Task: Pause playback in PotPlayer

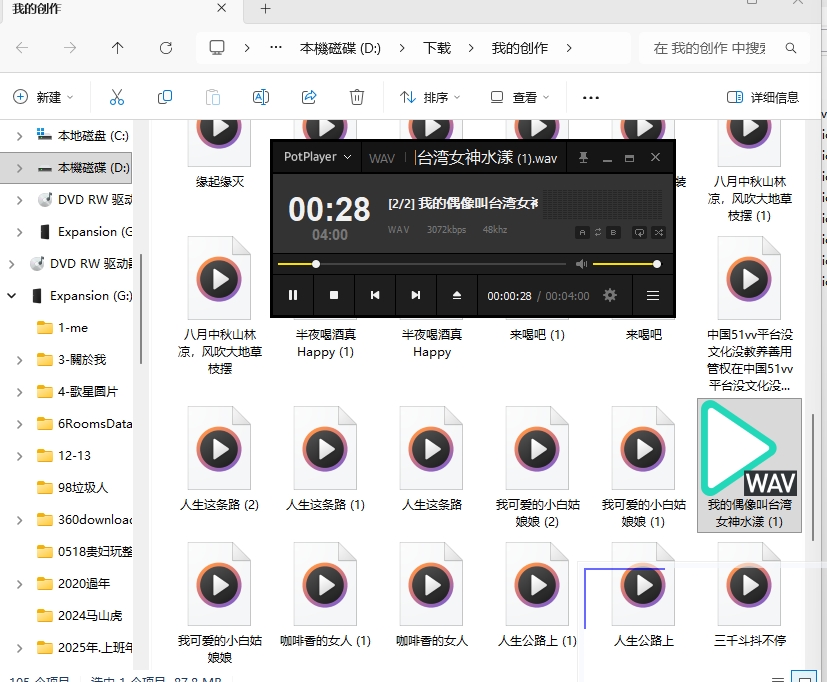Action: click(293, 296)
